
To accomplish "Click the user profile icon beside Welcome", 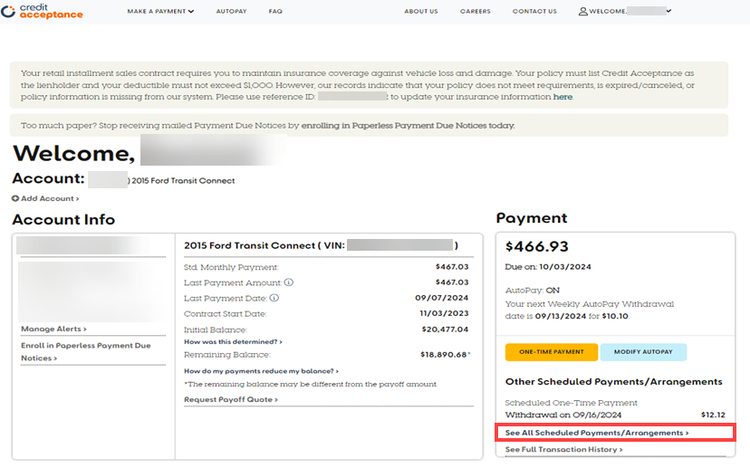I will (583, 11).
